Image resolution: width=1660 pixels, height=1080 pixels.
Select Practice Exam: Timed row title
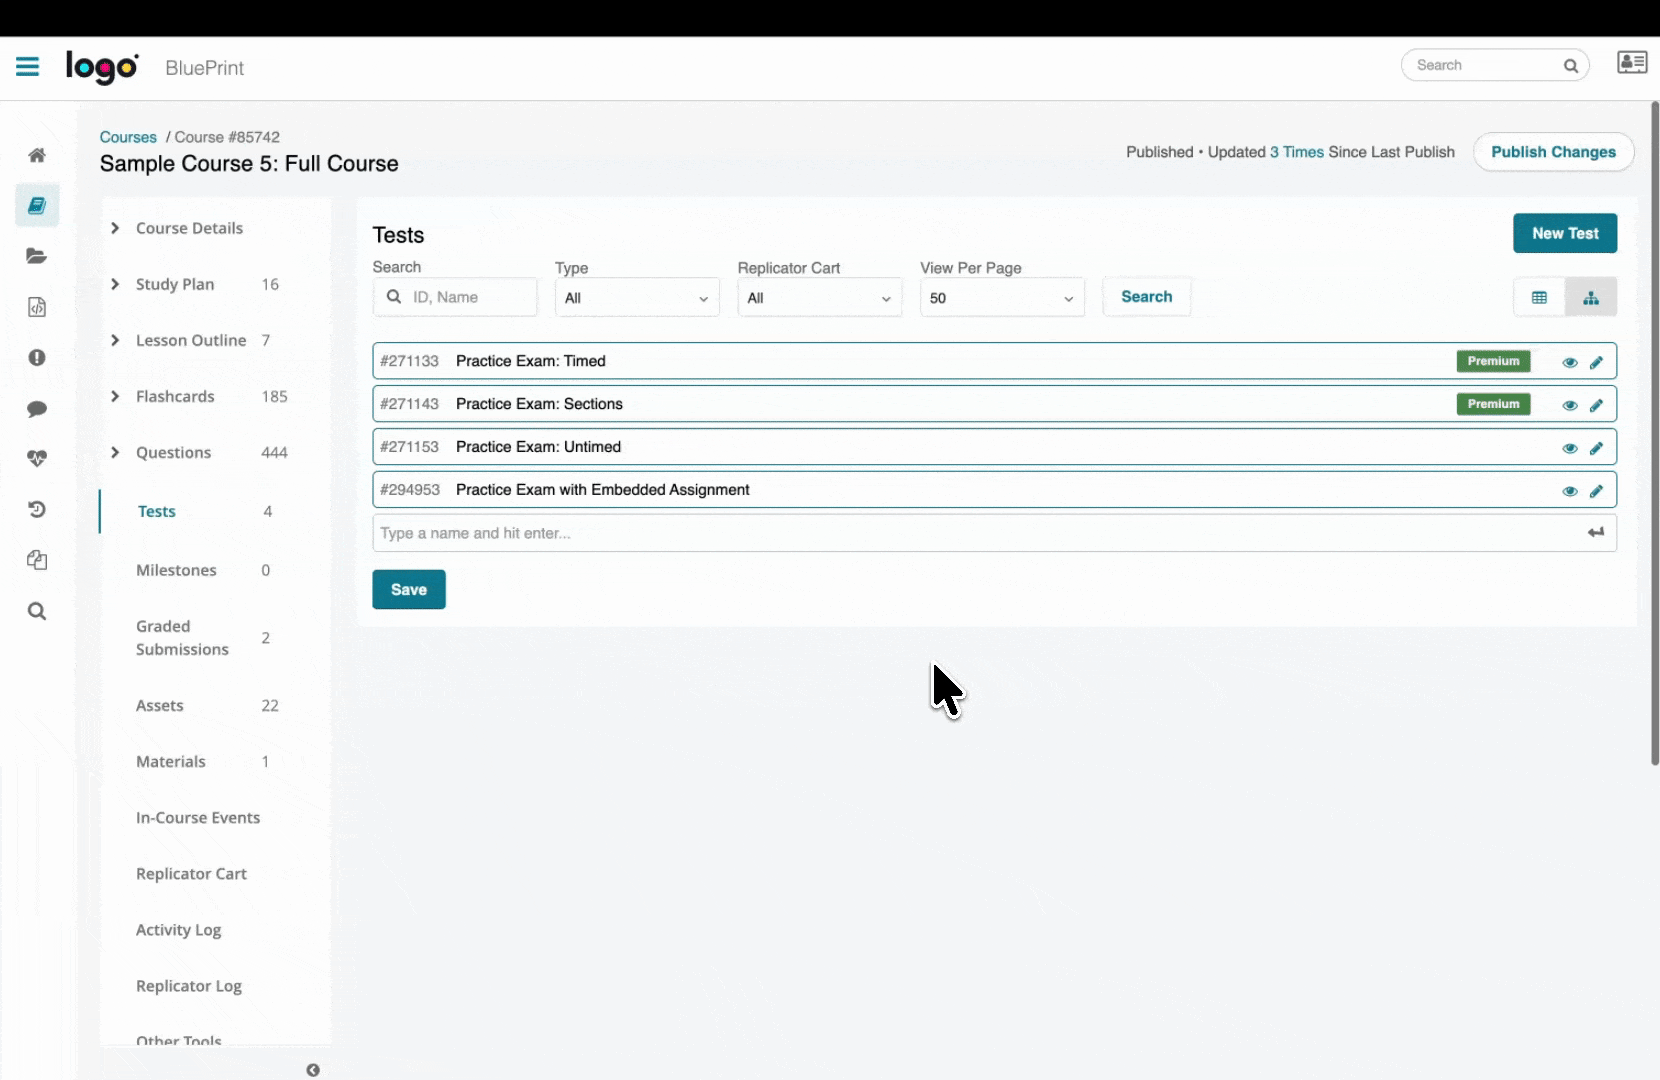click(531, 361)
